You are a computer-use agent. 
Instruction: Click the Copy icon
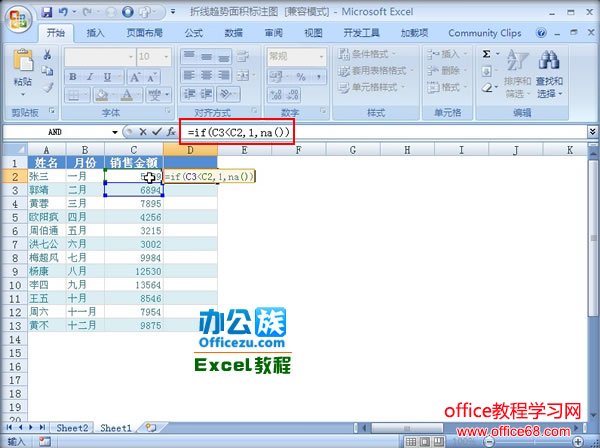(x=47, y=71)
